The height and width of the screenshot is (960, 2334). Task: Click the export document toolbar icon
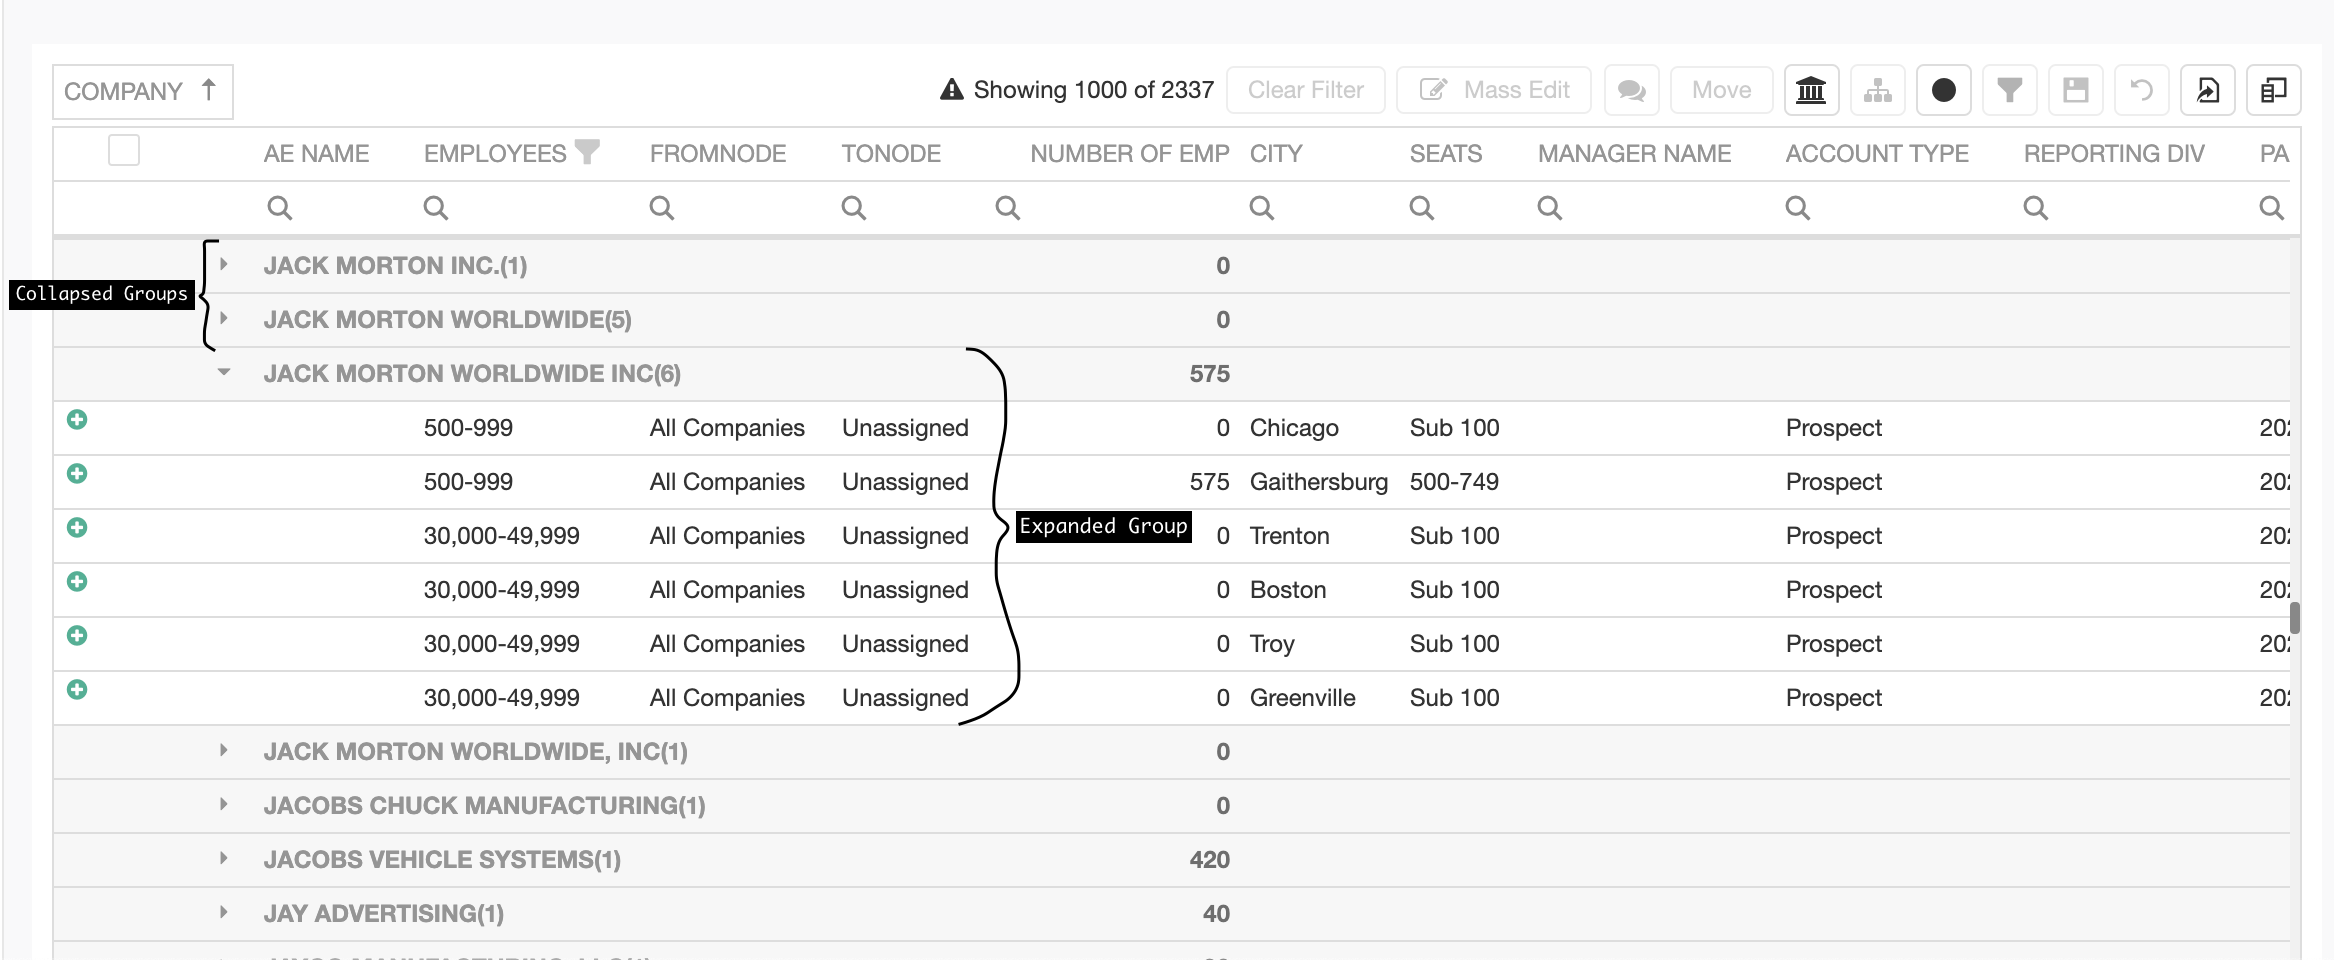[x=2207, y=90]
